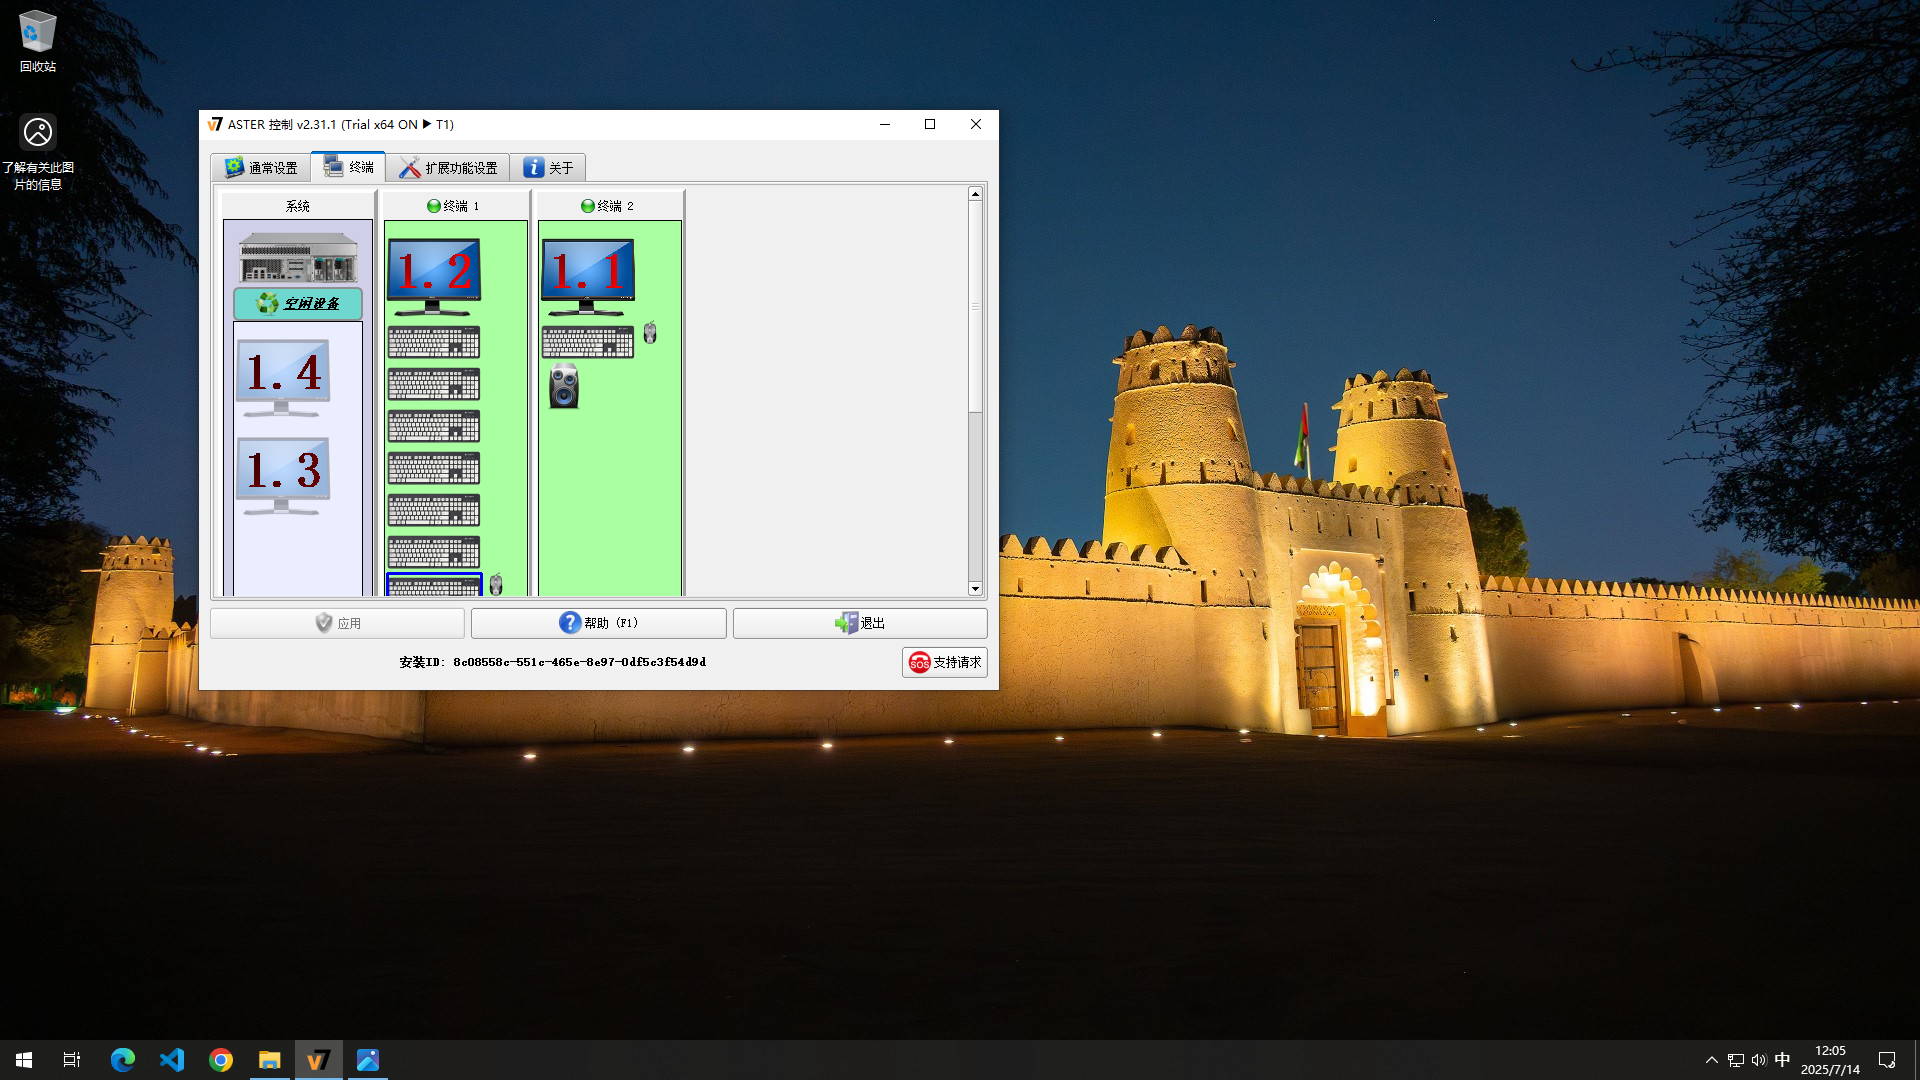Select the 1.4 monitor in the system column
This screenshot has width=1920, height=1080.
click(283, 377)
